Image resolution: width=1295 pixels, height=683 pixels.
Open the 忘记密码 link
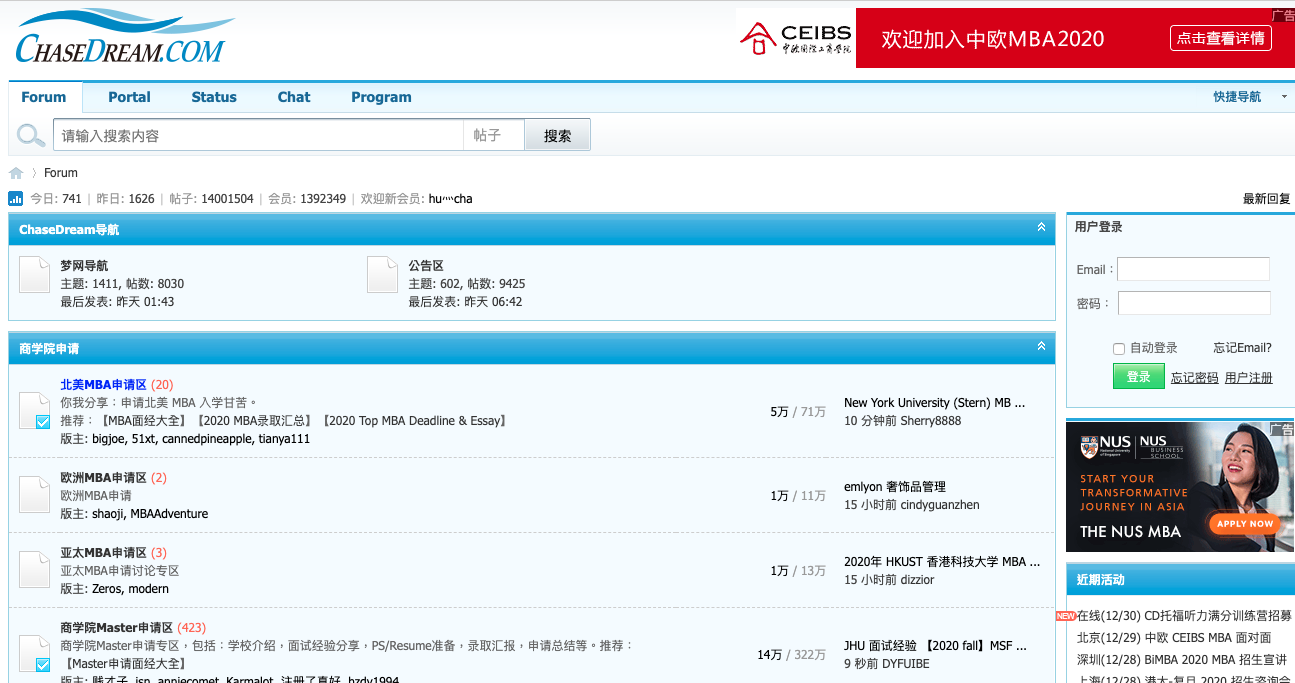pyautogui.click(x=1195, y=378)
